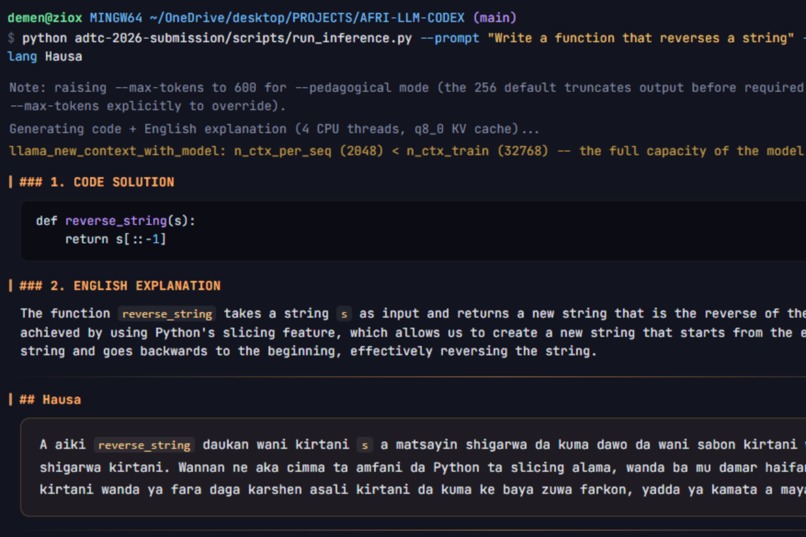Click the 'demen@ziox' username in the prompt
Screen dimensions: 806x537
click(45, 18)
